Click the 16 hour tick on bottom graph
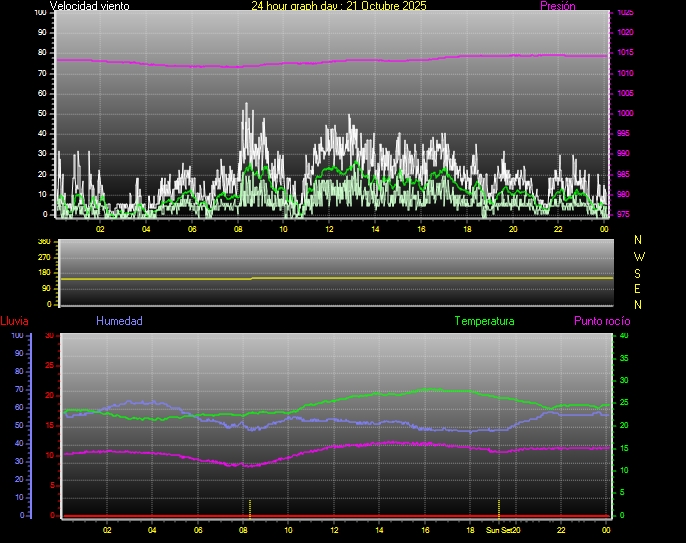Image resolution: width=686 pixels, height=543 pixels. [425, 531]
